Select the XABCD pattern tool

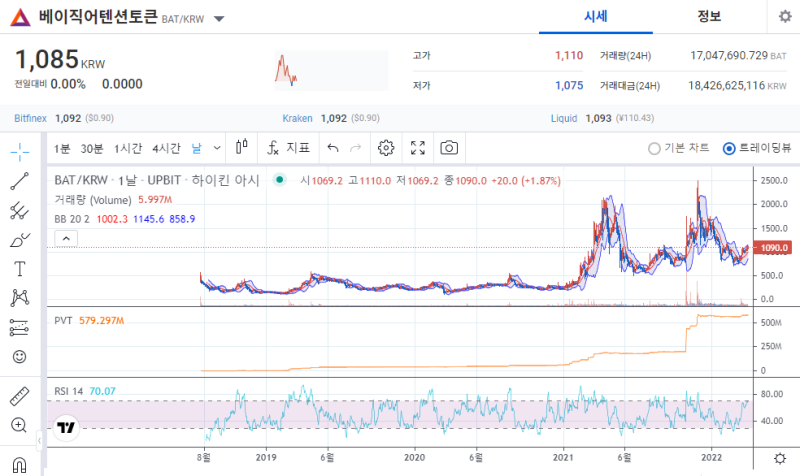19,298
